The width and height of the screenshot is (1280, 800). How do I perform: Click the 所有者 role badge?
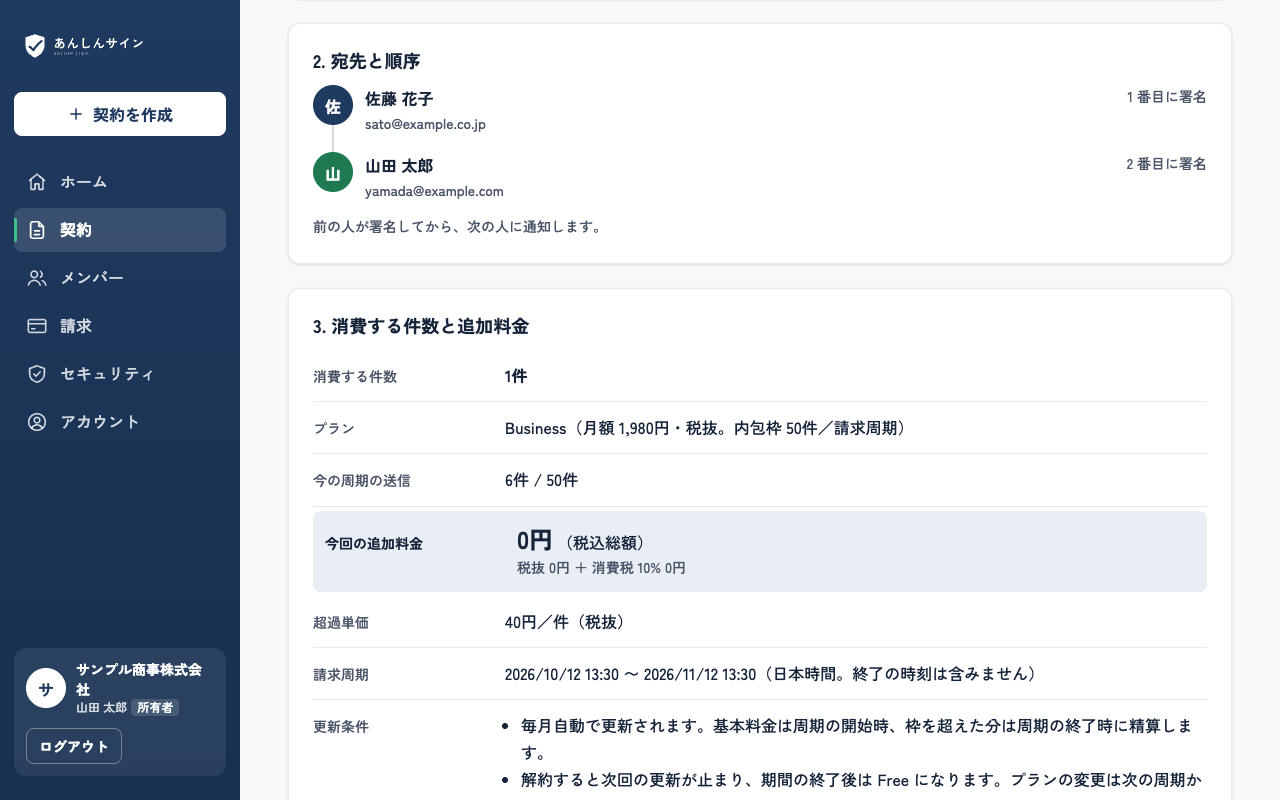(x=155, y=707)
